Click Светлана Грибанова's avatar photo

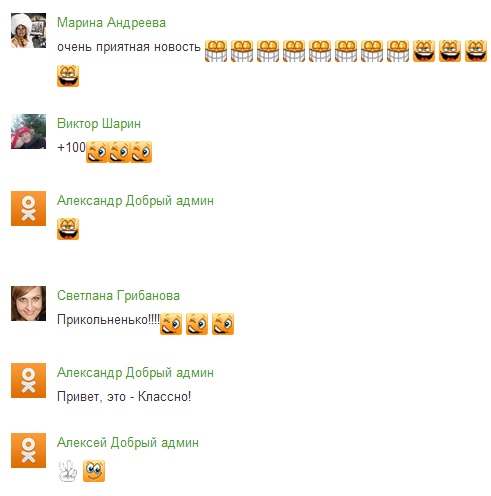click(28, 303)
